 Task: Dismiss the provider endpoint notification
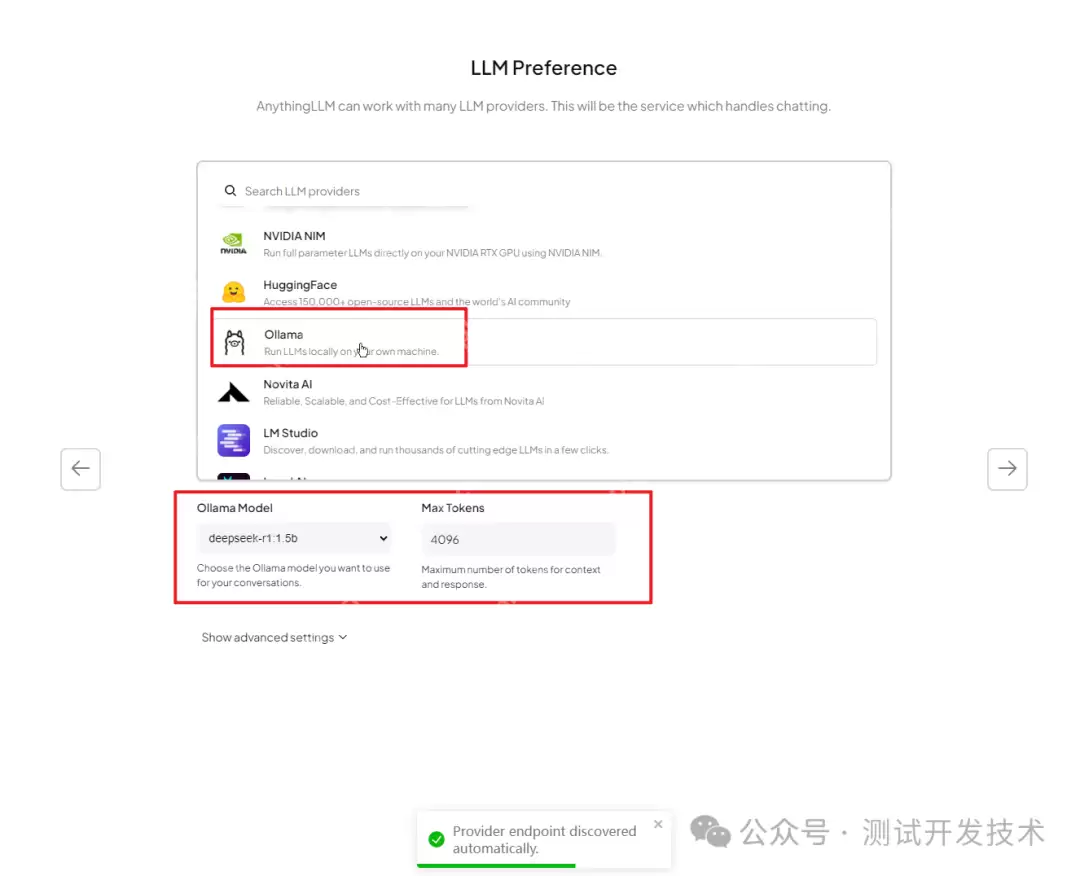pos(658,823)
